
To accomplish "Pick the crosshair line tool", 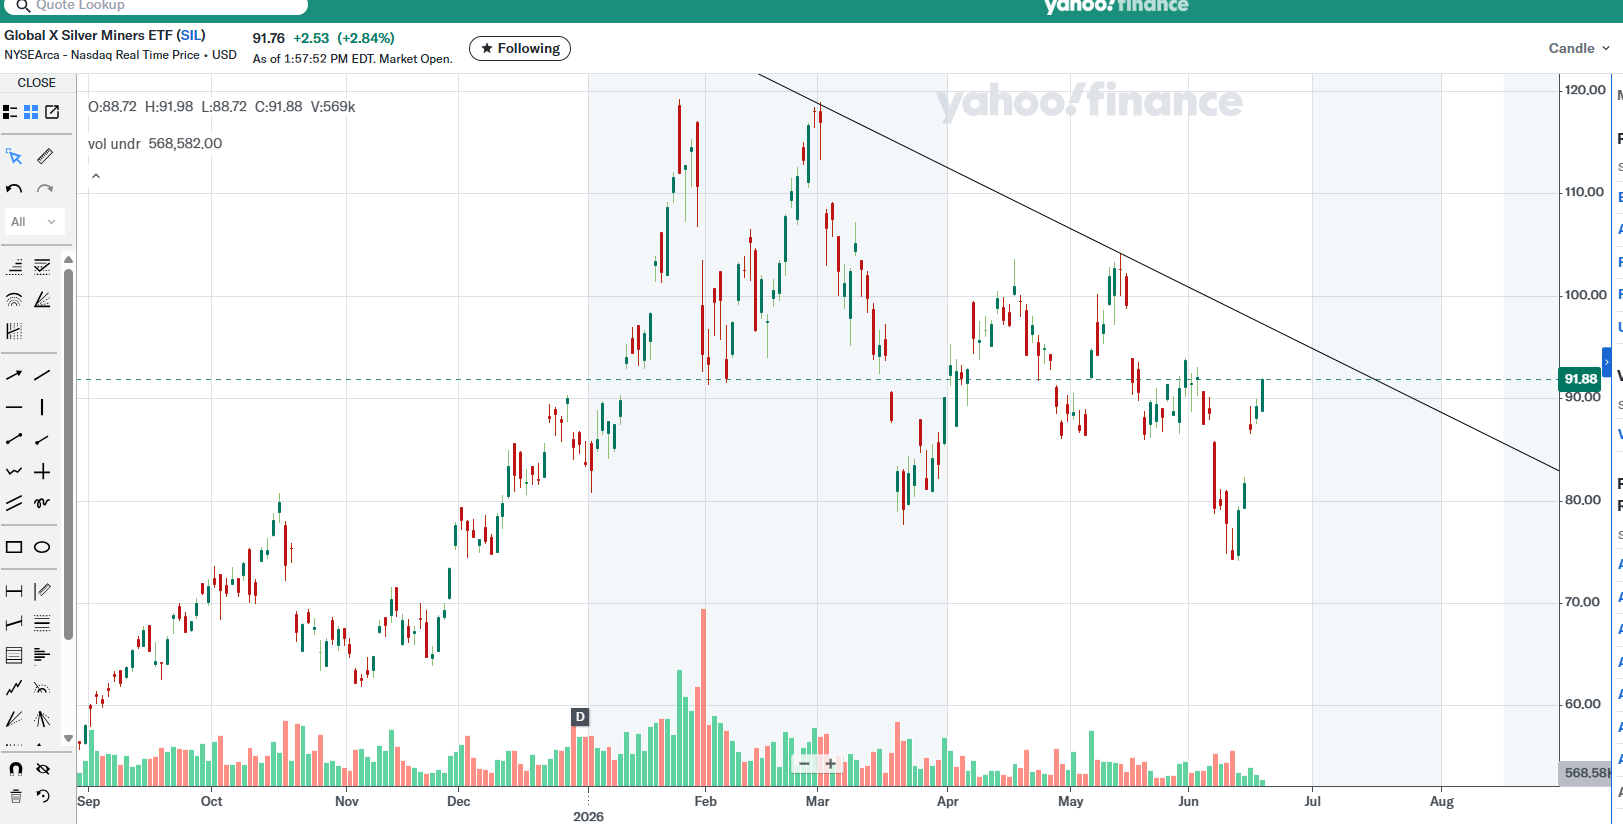I will pos(42,471).
